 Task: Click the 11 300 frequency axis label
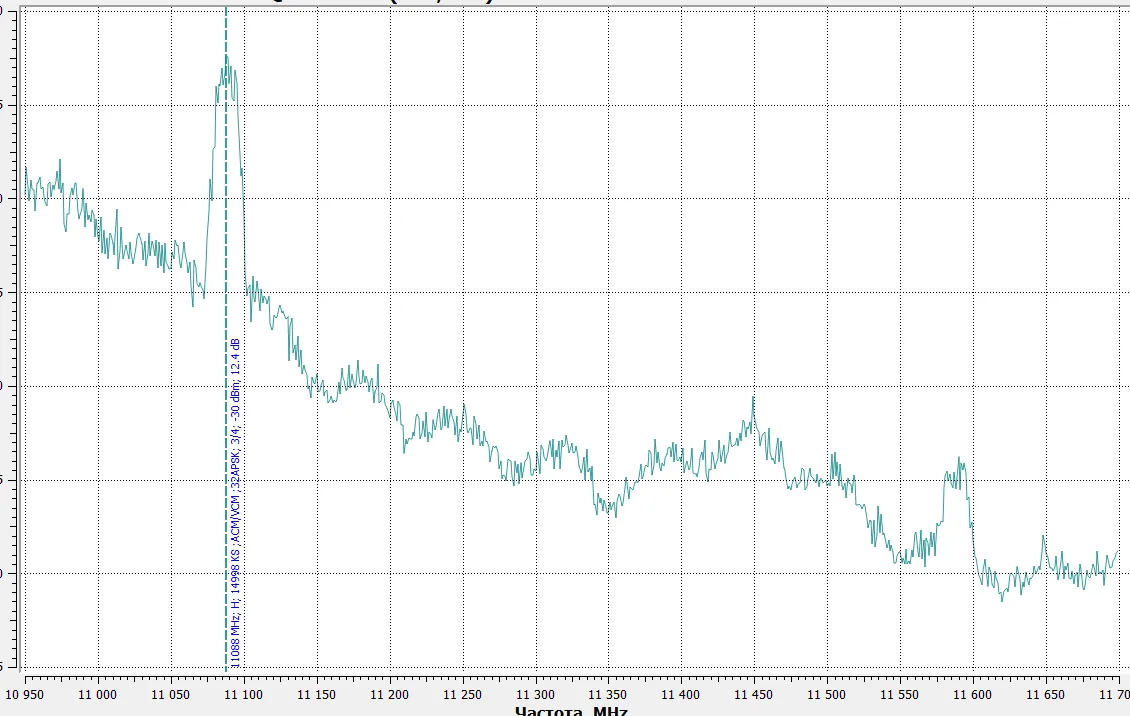[536, 693]
